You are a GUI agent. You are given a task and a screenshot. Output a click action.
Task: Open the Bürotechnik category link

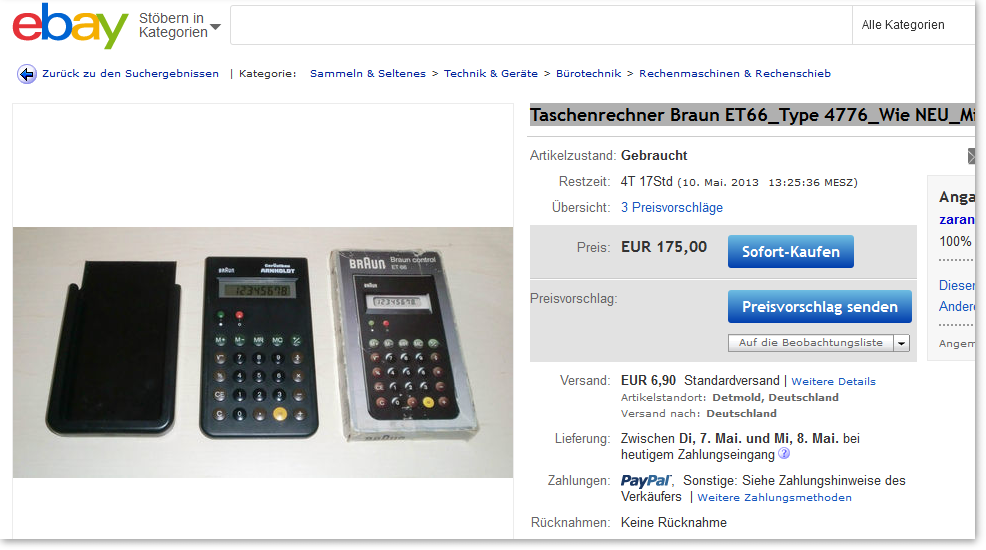coord(589,74)
